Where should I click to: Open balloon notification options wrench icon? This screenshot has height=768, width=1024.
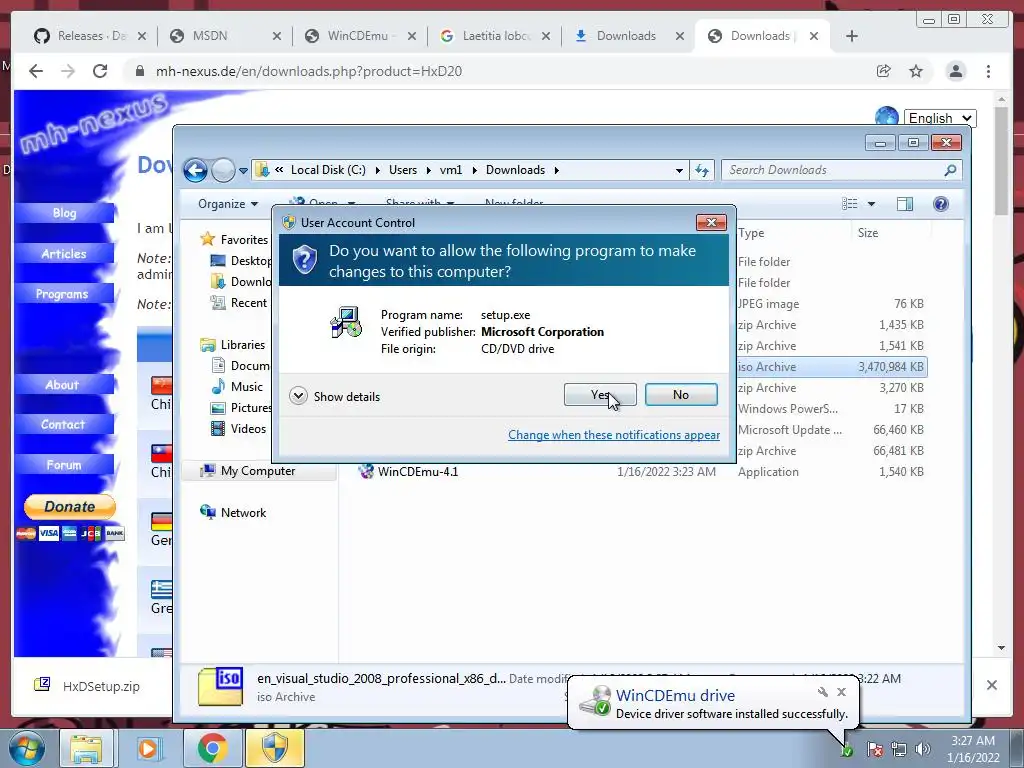(823, 692)
